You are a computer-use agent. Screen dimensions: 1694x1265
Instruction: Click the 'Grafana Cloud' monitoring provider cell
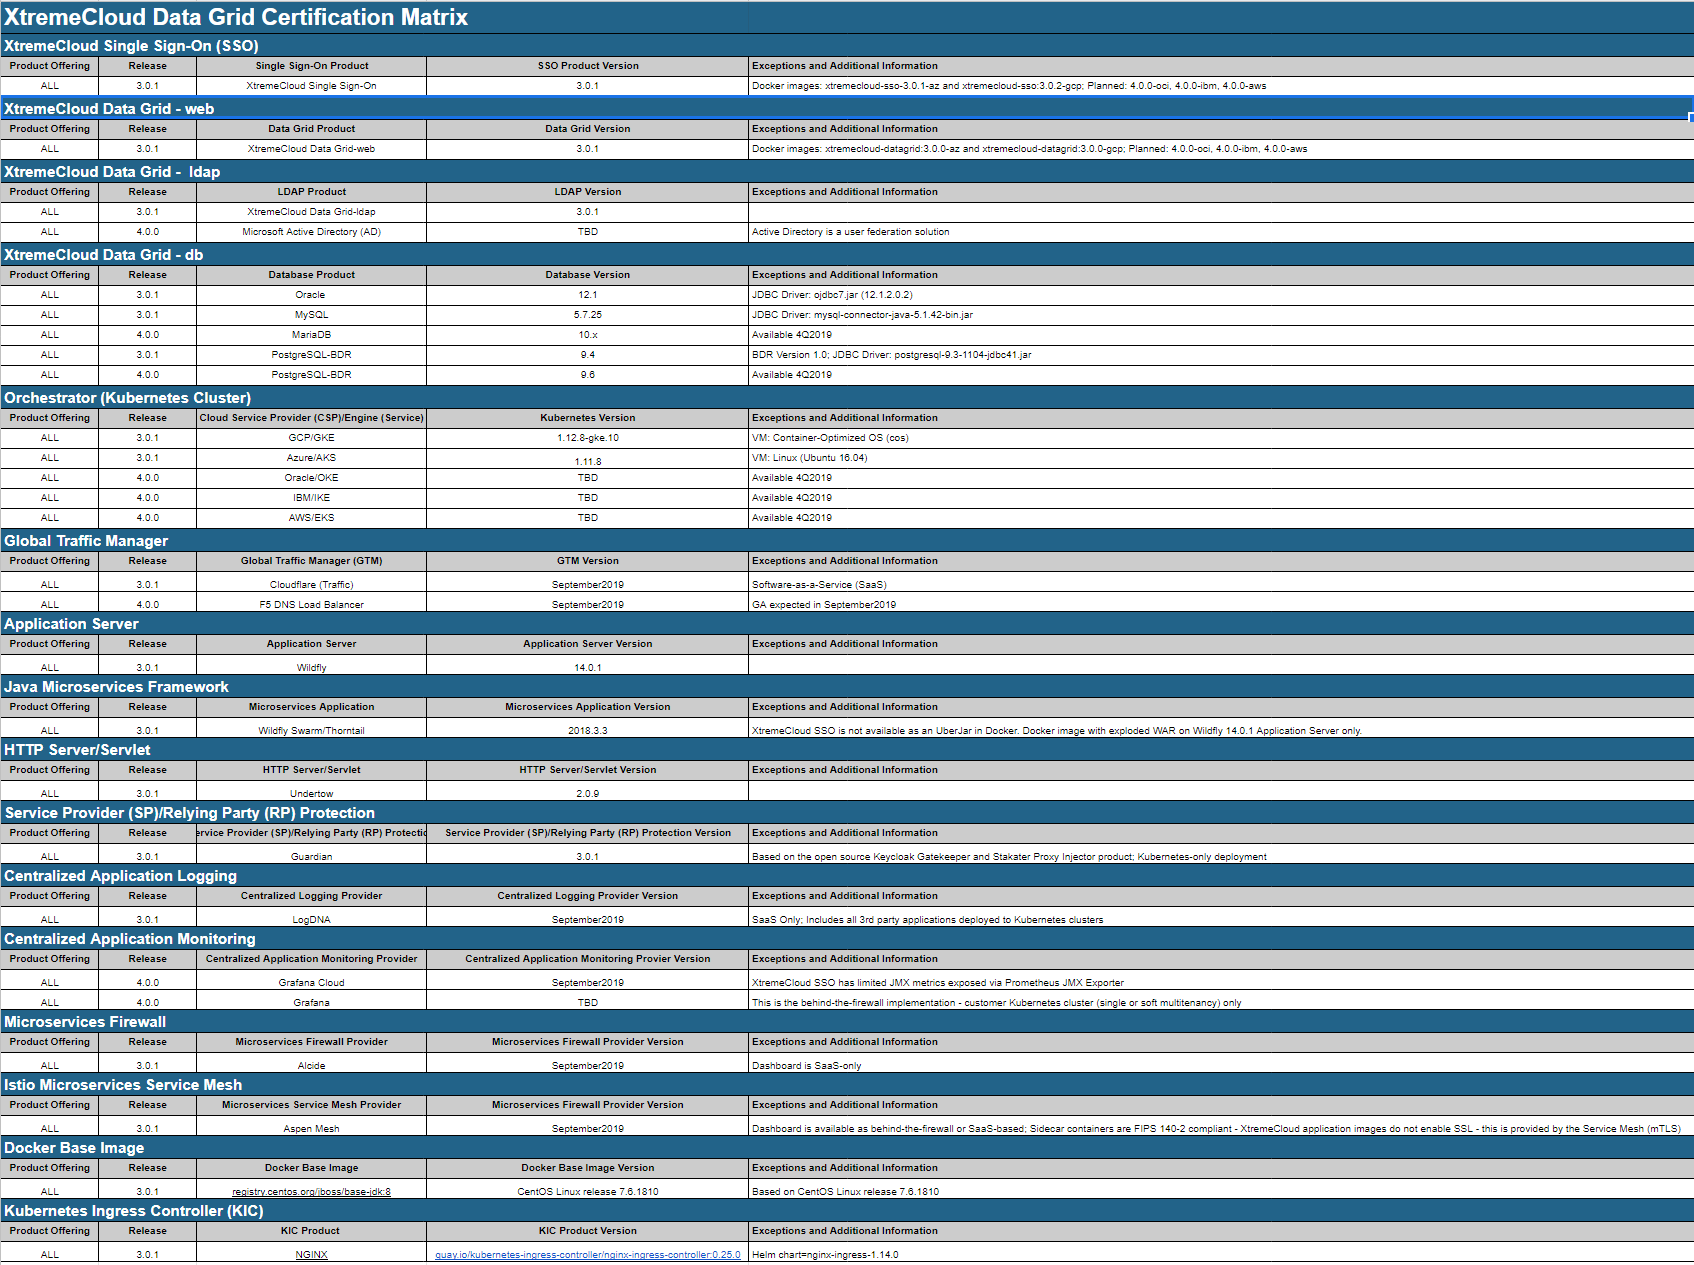[311, 982]
